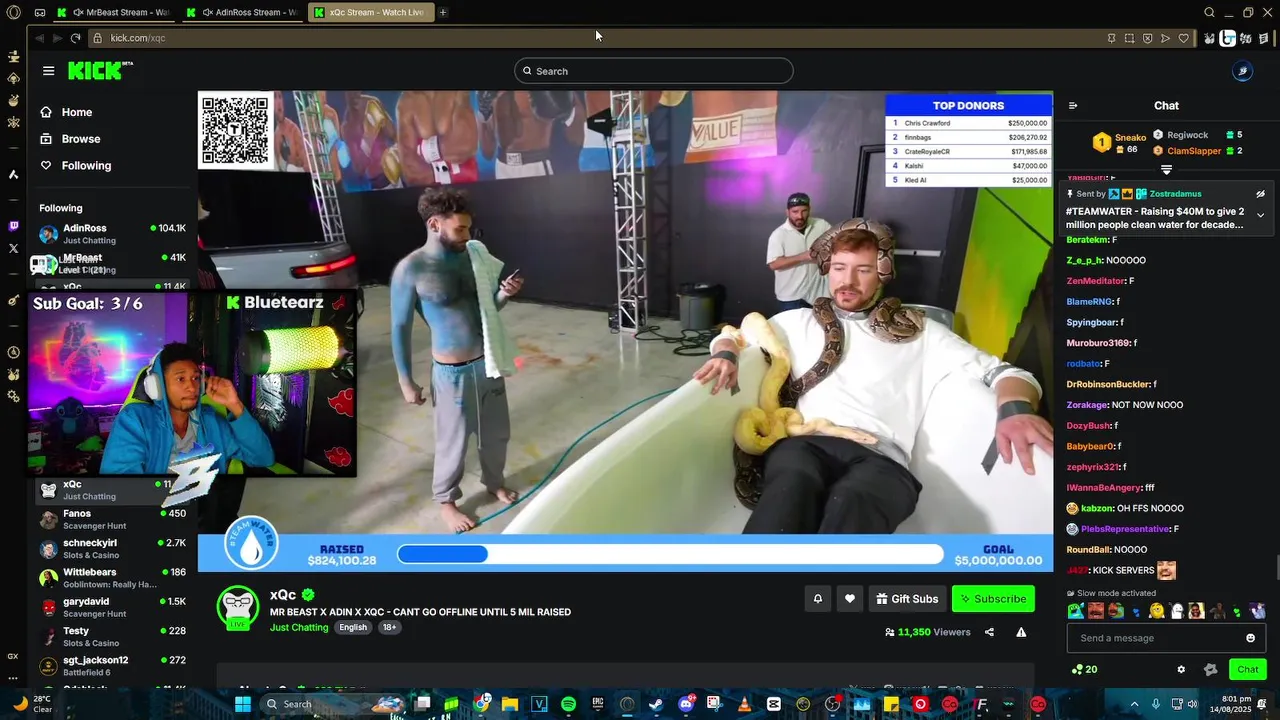Open Steam from the taskbar
This screenshot has height=720, width=1280.
[655, 704]
